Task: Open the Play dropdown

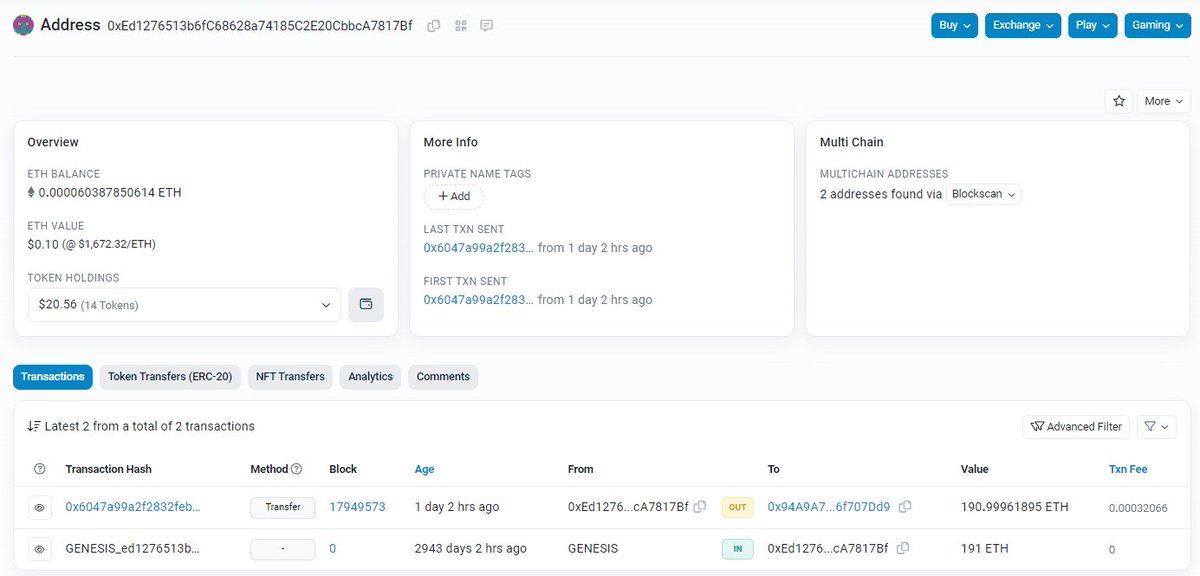Action: tap(1093, 25)
